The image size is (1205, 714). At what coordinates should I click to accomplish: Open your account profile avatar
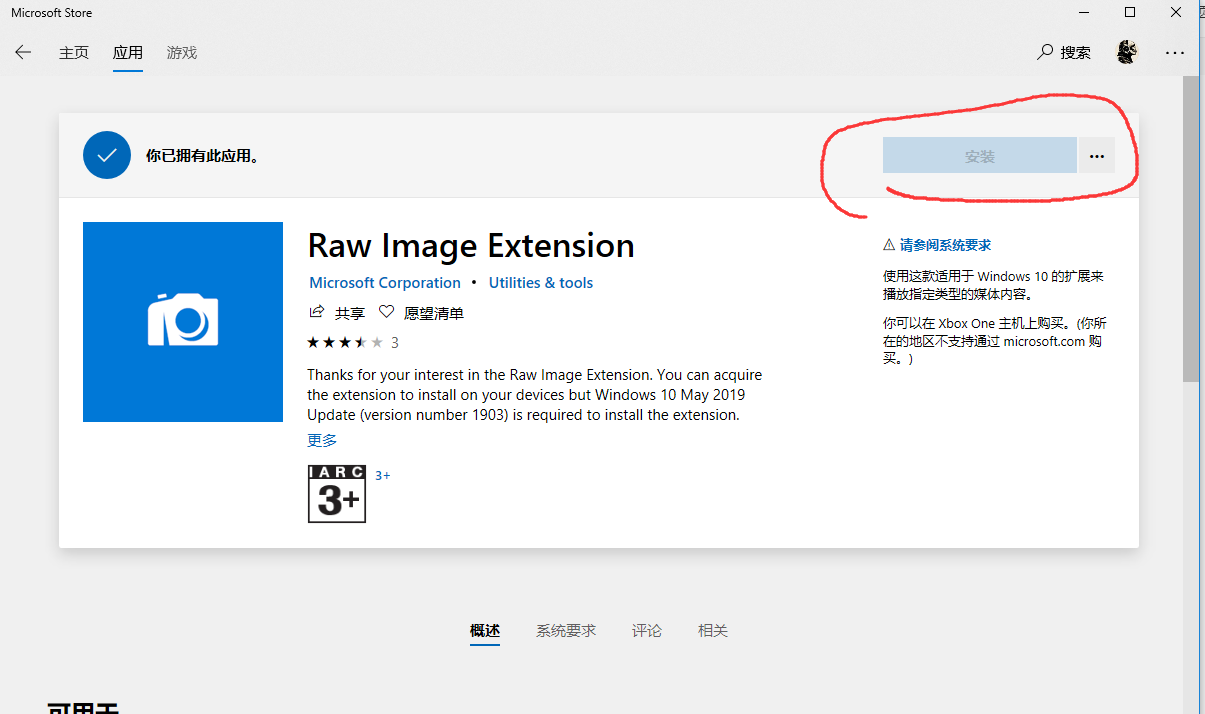click(1127, 51)
